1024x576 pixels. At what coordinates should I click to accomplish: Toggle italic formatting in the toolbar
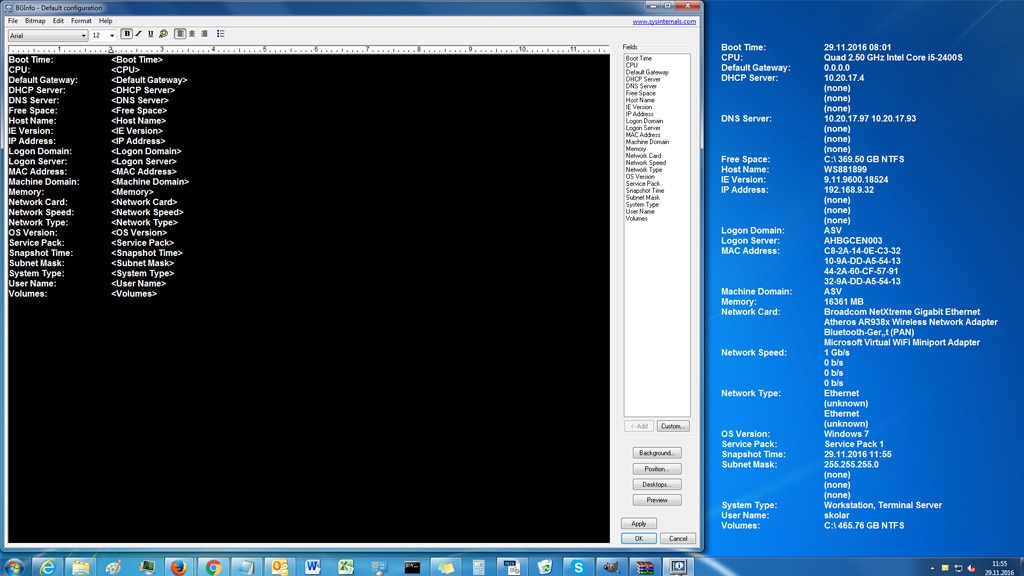pyautogui.click(x=138, y=34)
